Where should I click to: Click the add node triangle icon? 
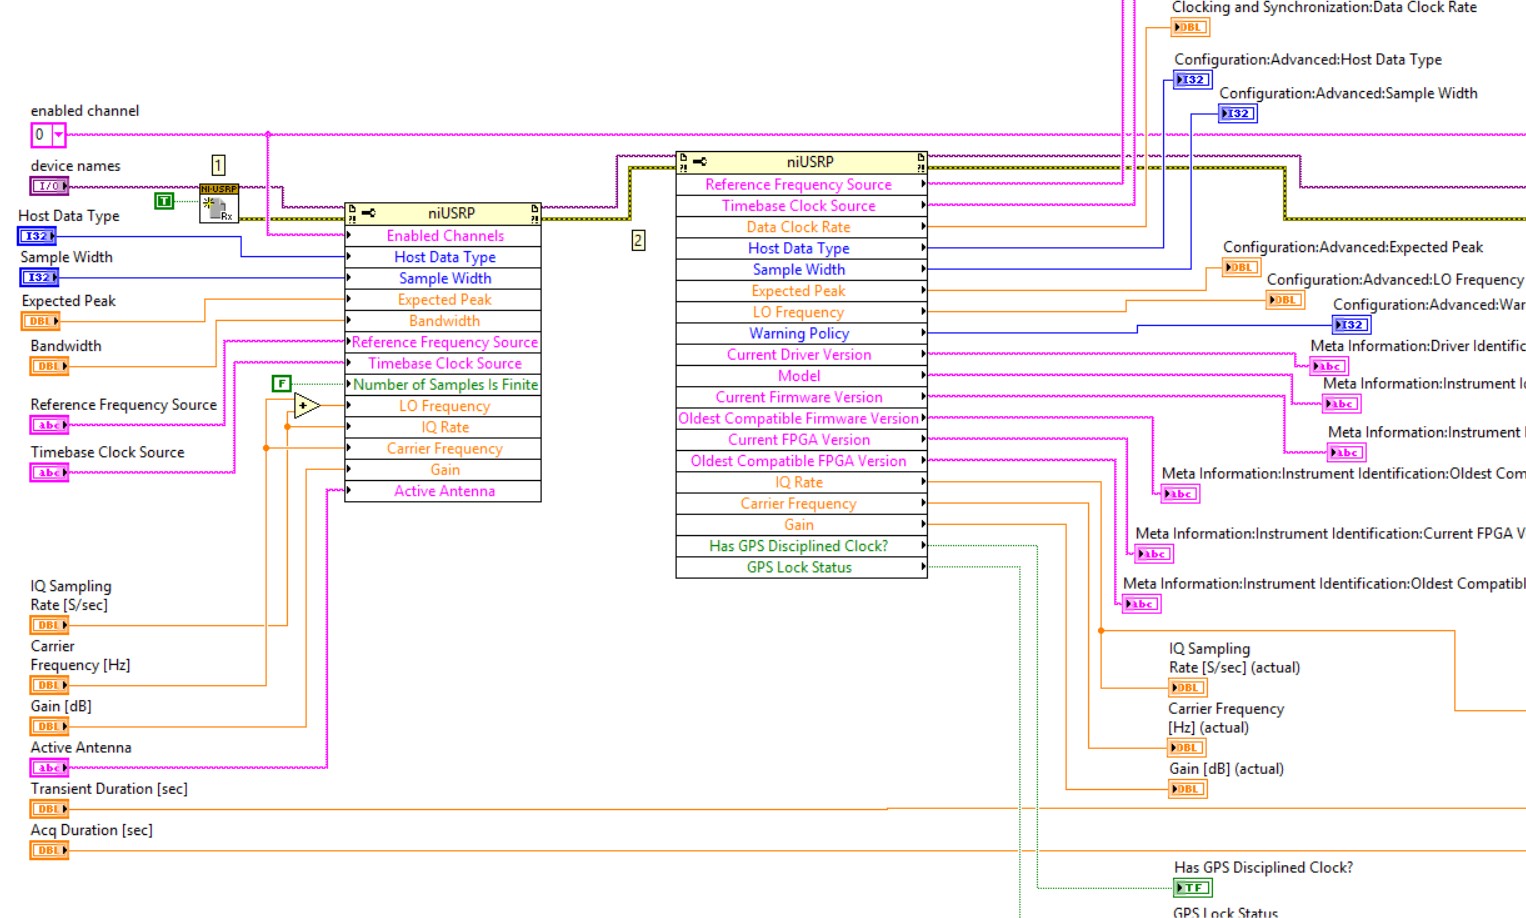307,406
